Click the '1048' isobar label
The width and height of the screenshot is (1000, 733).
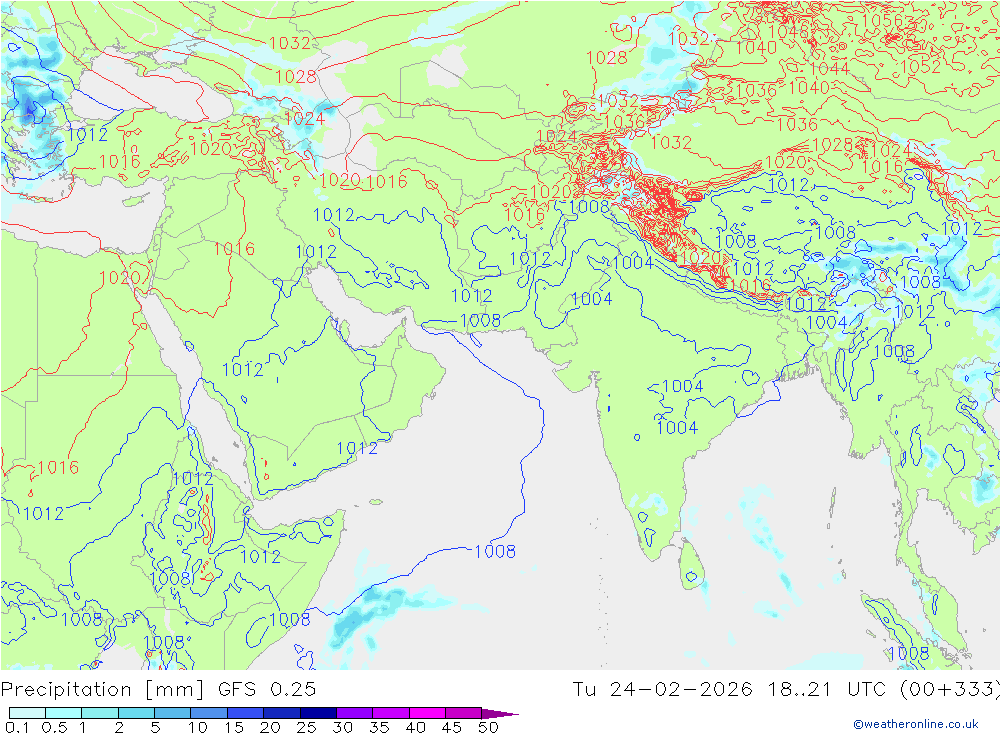[x=789, y=31]
